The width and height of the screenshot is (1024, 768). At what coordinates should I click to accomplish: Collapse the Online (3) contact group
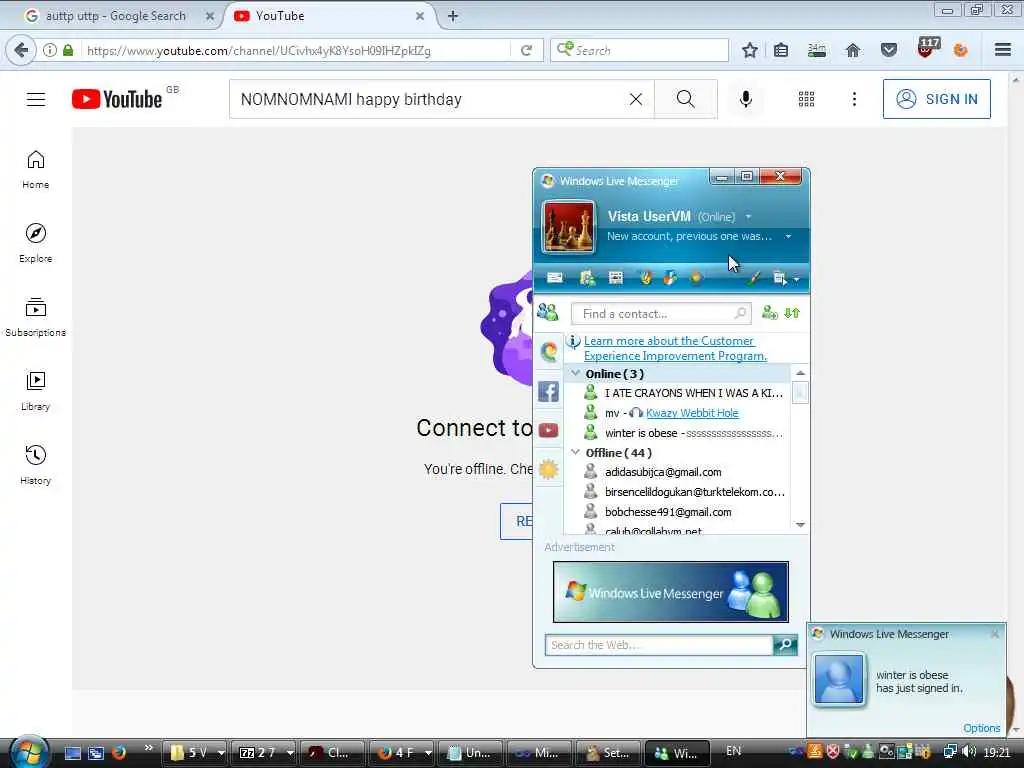point(575,373)
